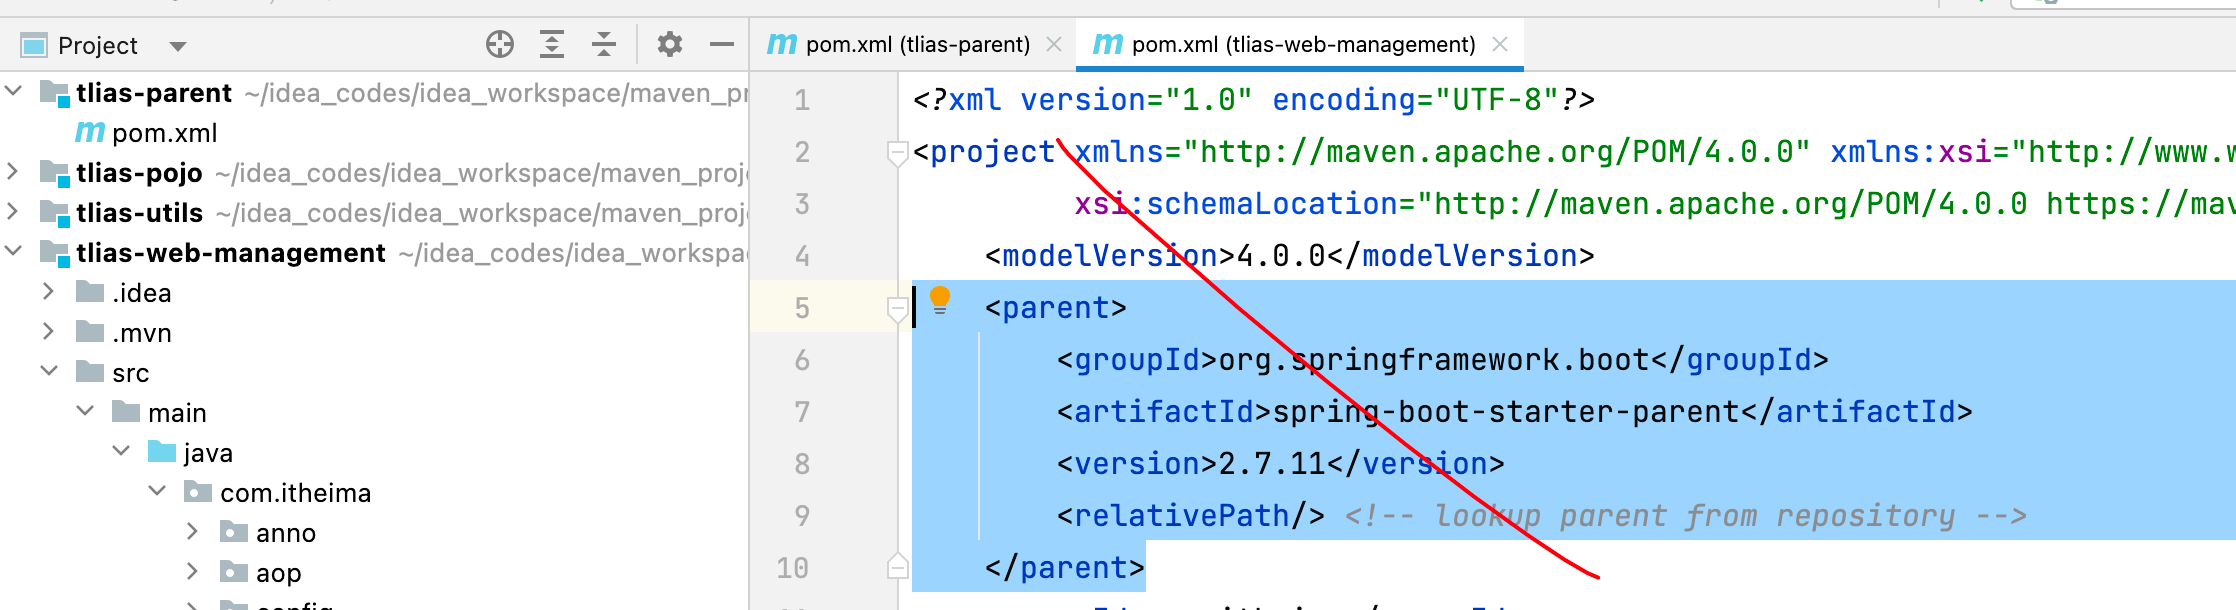Click the version 2.7.11 value
This screenshot has height=610, width=2236.
1271,464
